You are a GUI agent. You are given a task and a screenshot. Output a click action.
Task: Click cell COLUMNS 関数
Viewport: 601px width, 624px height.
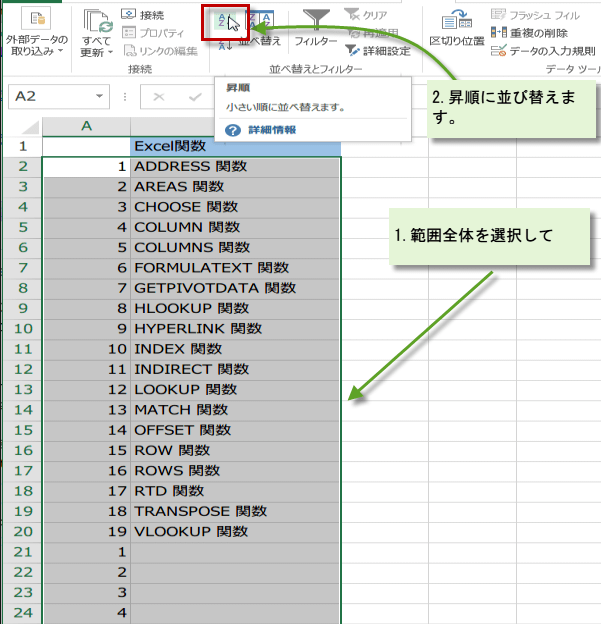(235, 248)
